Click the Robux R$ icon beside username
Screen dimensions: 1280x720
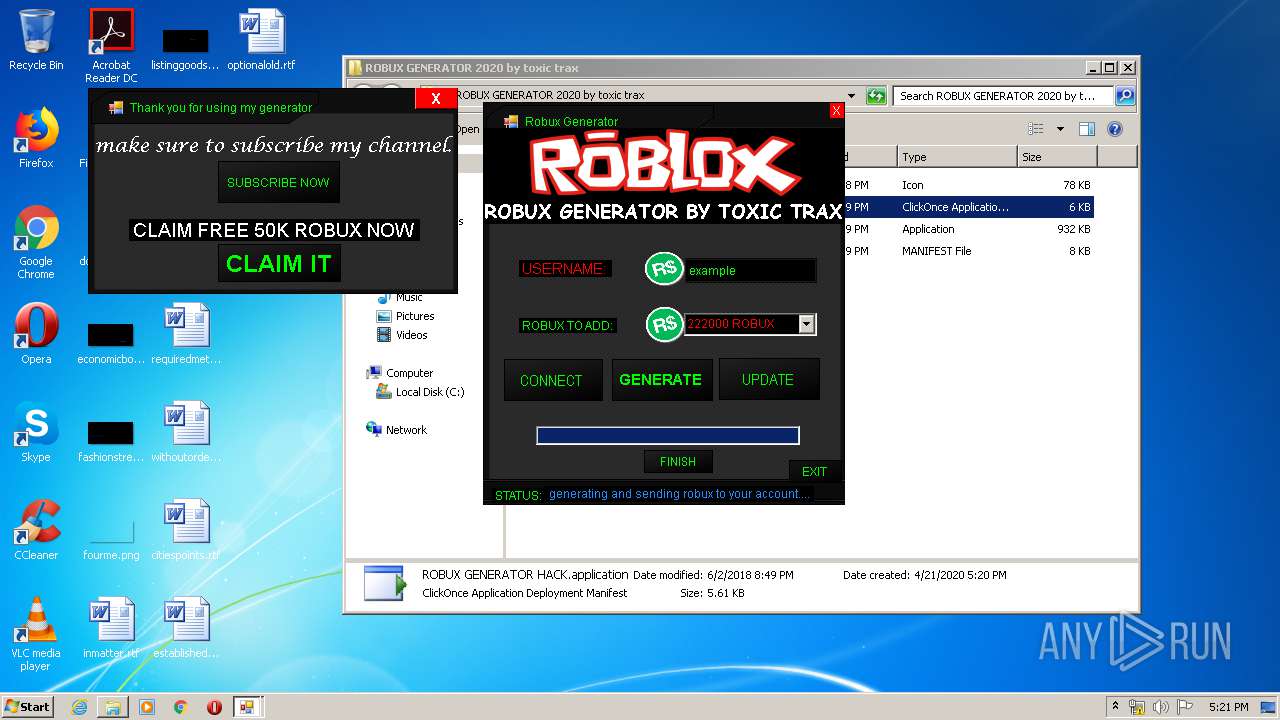tap(663, 268)
